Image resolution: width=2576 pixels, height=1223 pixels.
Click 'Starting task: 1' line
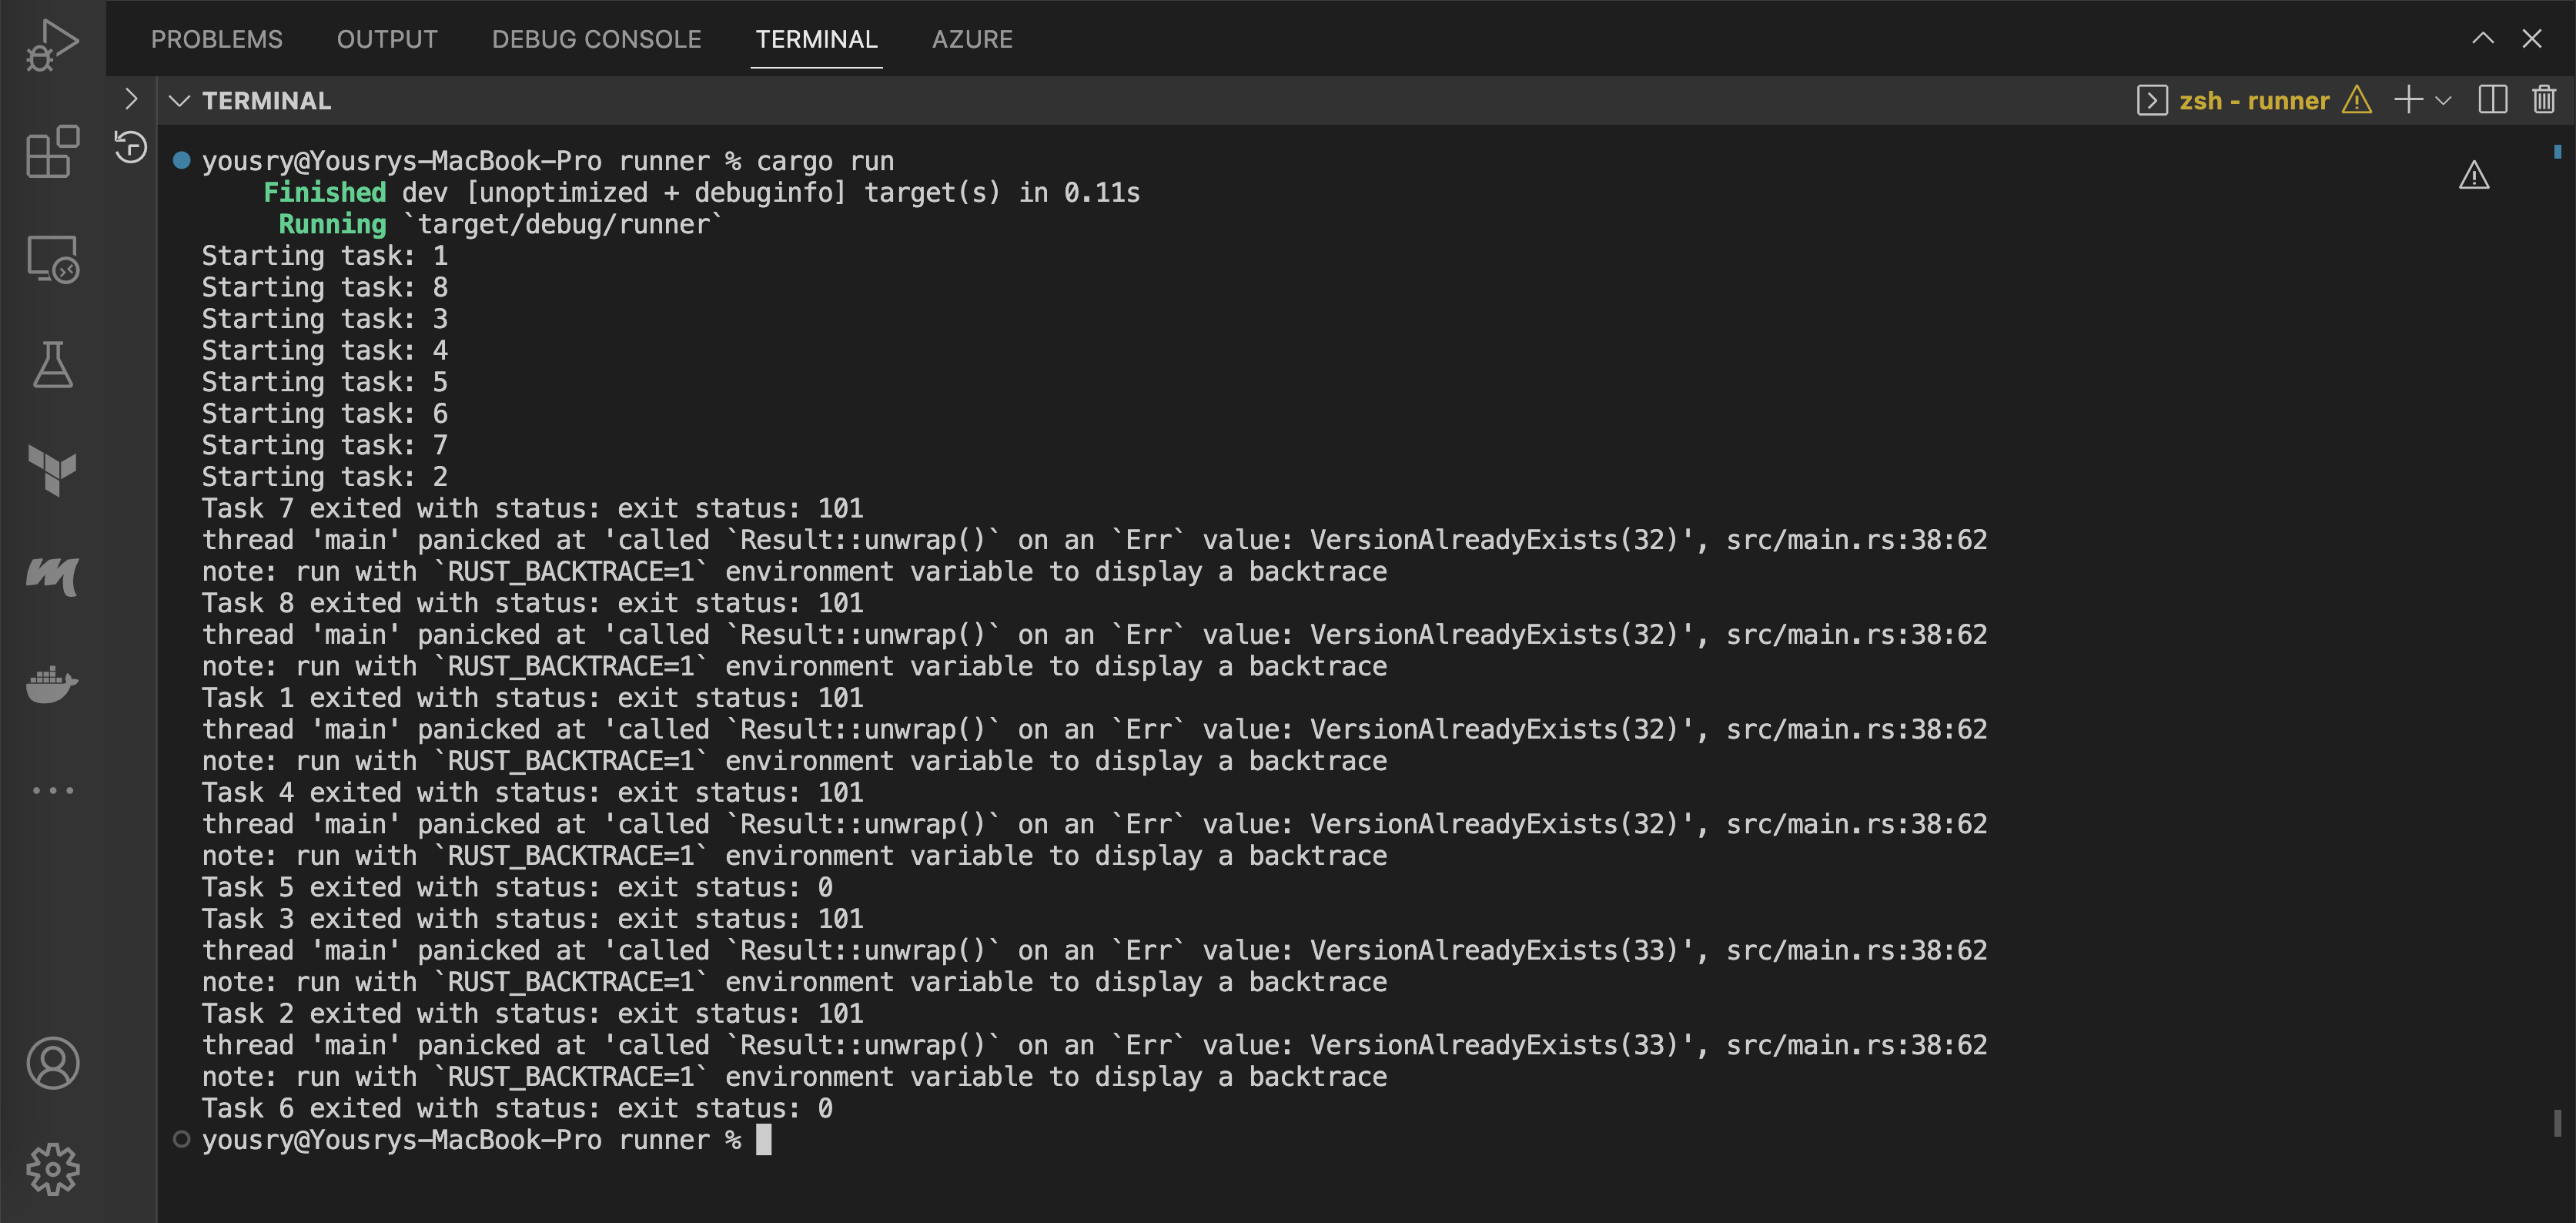(325, 256)
